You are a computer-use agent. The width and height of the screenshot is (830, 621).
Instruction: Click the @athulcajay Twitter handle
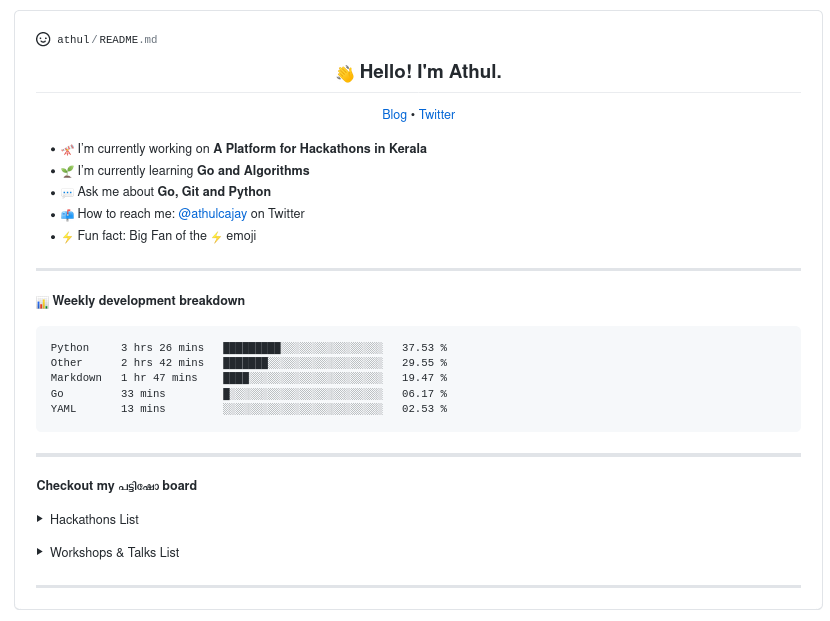[x=212, y=213]
